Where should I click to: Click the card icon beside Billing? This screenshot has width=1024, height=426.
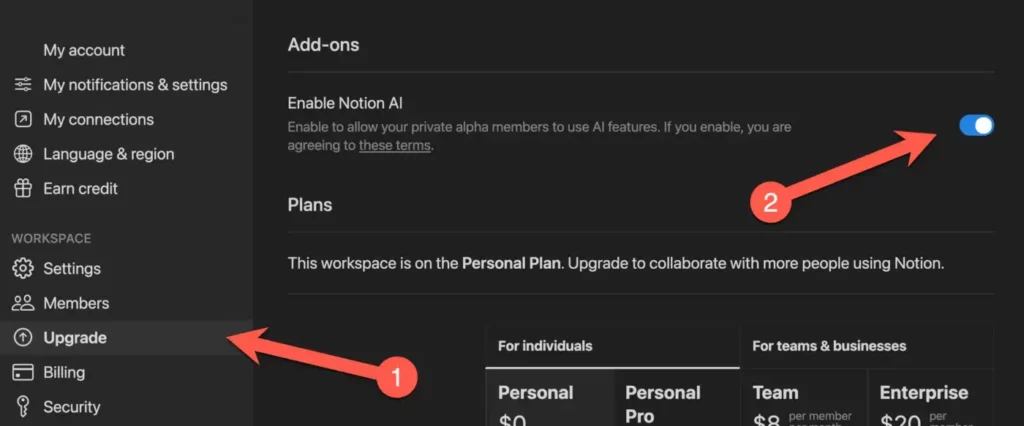[23, 372]
